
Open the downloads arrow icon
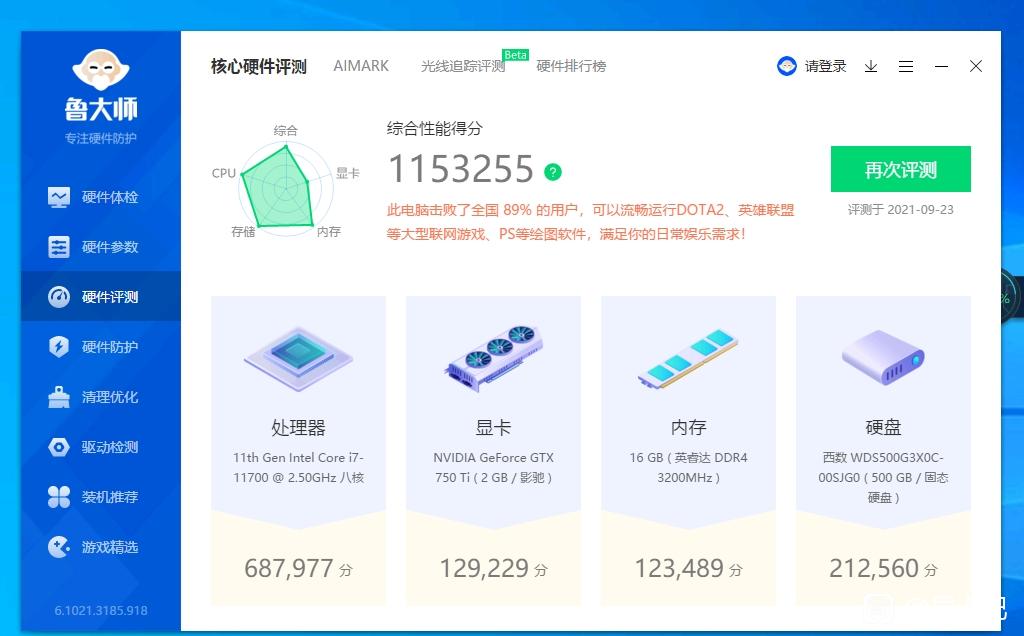tap(871, 67)
